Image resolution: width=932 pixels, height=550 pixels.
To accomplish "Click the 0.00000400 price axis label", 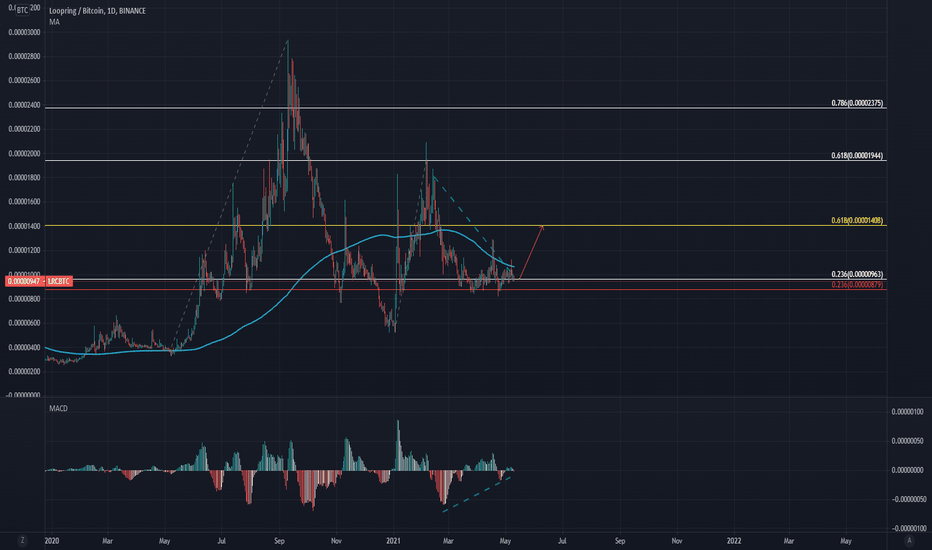I will point(24,348).
